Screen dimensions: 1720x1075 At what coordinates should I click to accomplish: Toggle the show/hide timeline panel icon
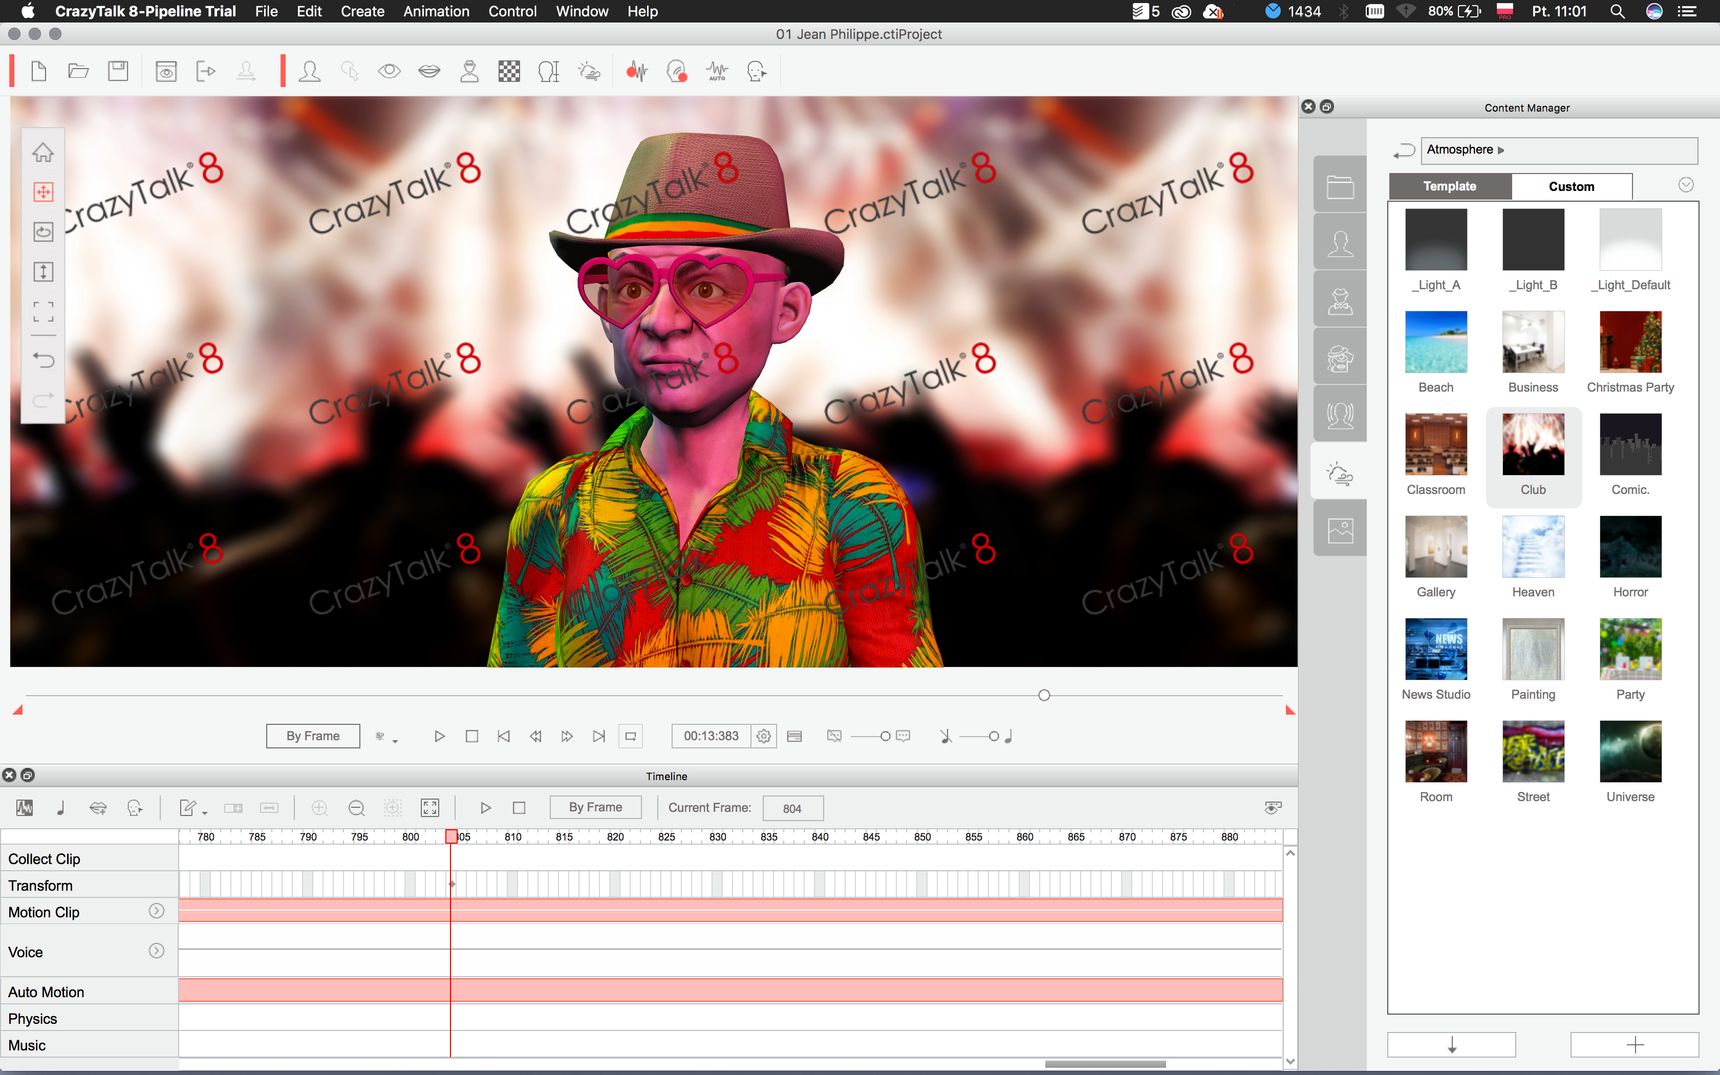(x=794, y=736)
